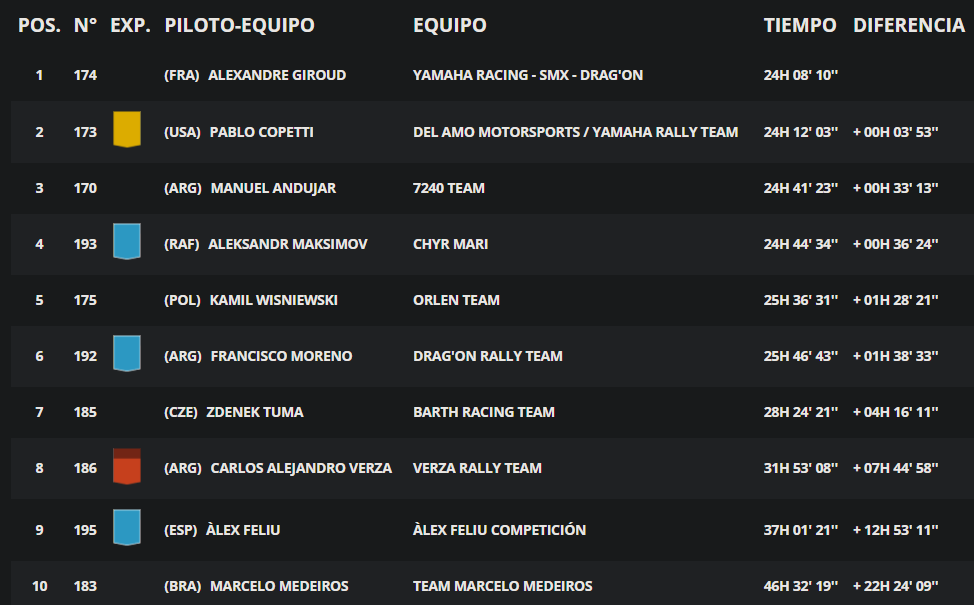This screenshot has width=974, height=605.
Task: Click the red badge next to Carlos Alejandro Verza
Action: [127, 466]
